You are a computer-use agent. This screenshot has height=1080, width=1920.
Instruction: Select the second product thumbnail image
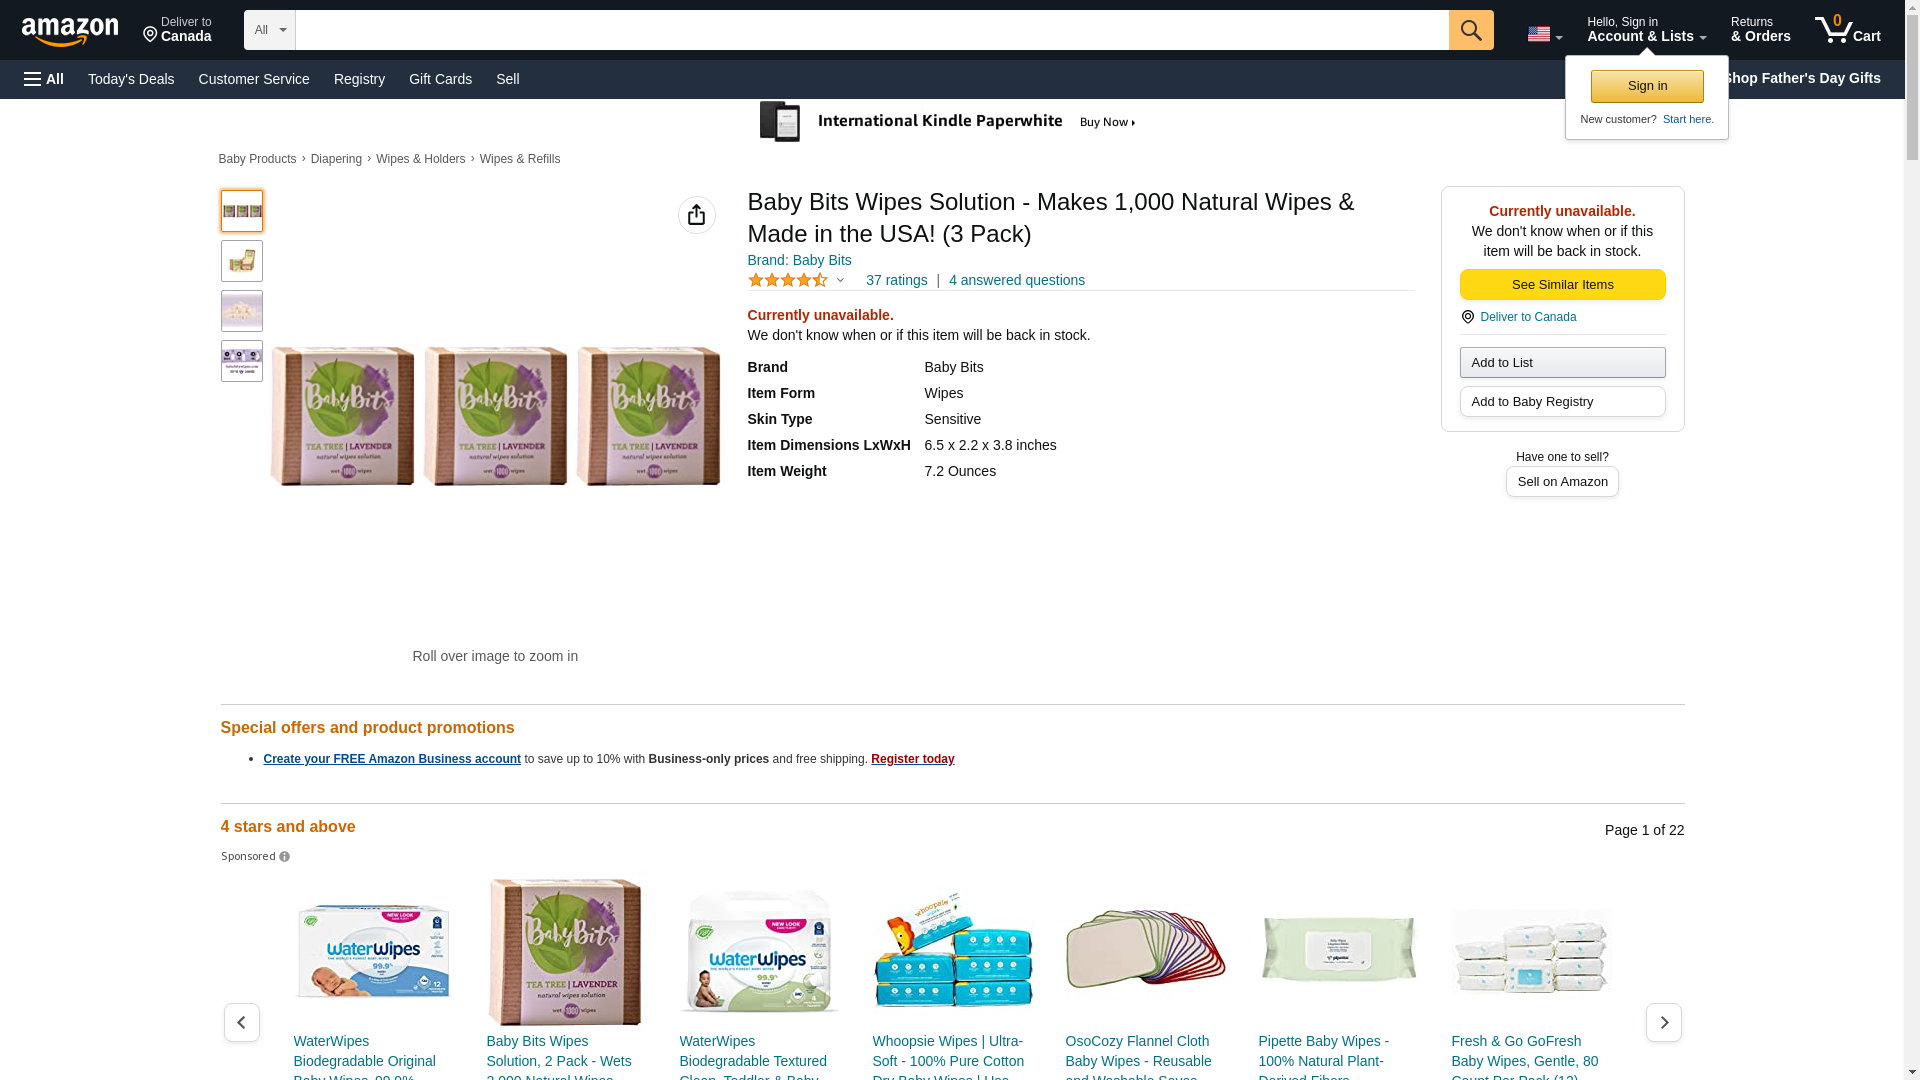pos(242,261)
